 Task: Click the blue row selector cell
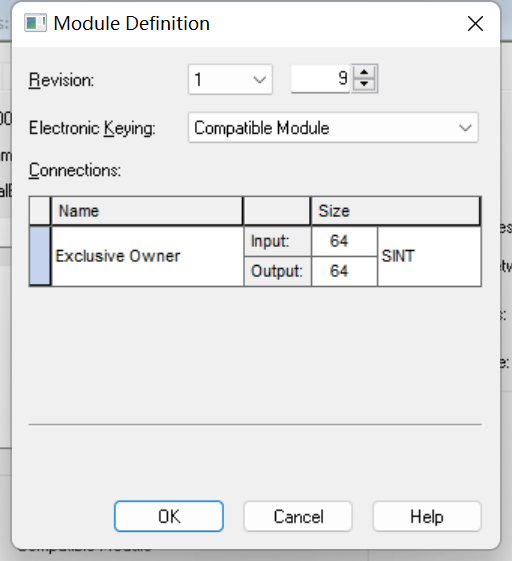coord(40,256)
